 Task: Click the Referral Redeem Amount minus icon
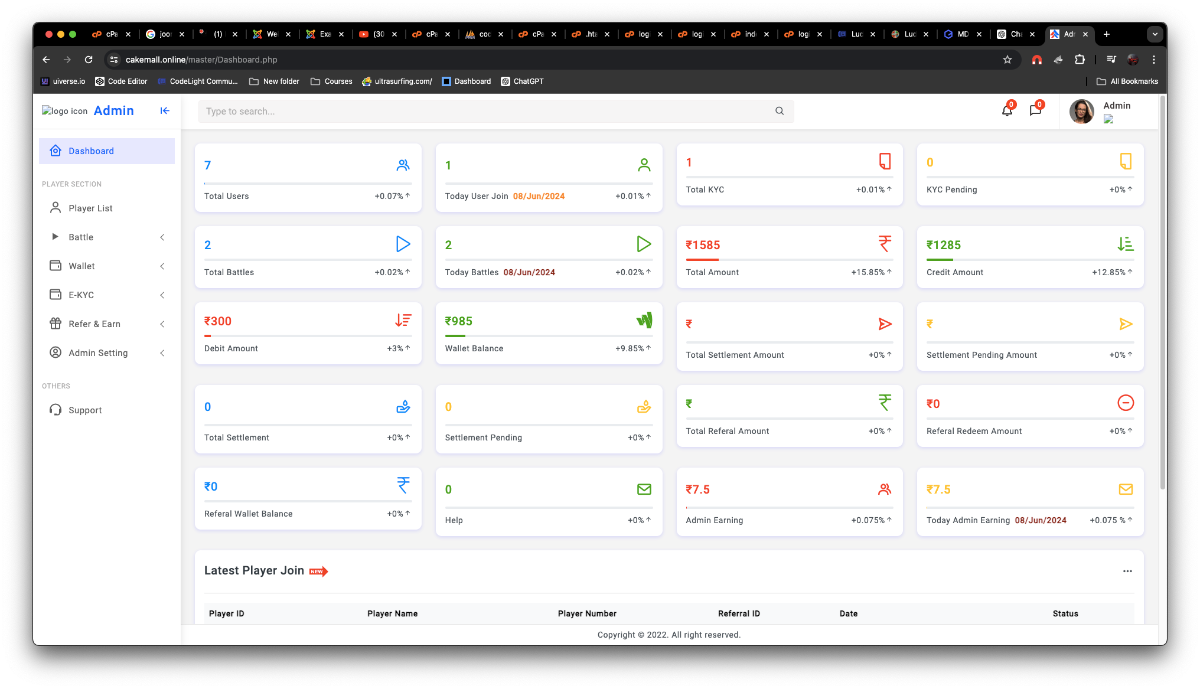(1125, 403)
